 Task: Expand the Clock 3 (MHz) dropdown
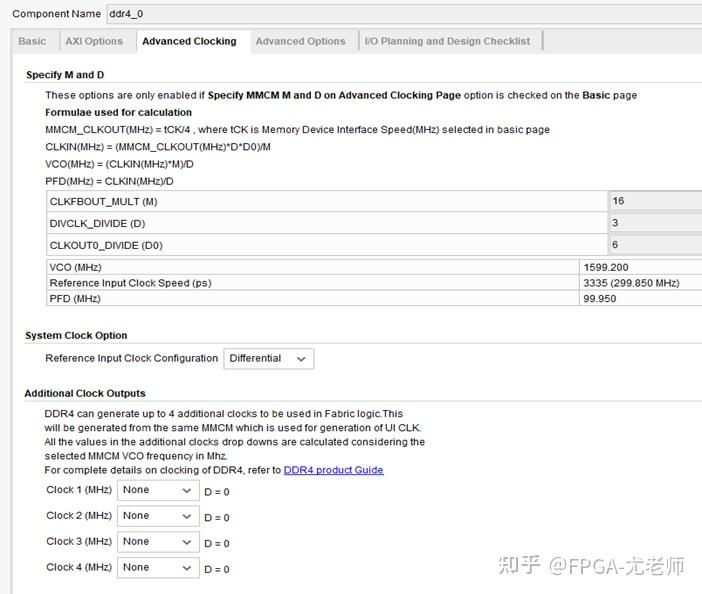point(157,542)
